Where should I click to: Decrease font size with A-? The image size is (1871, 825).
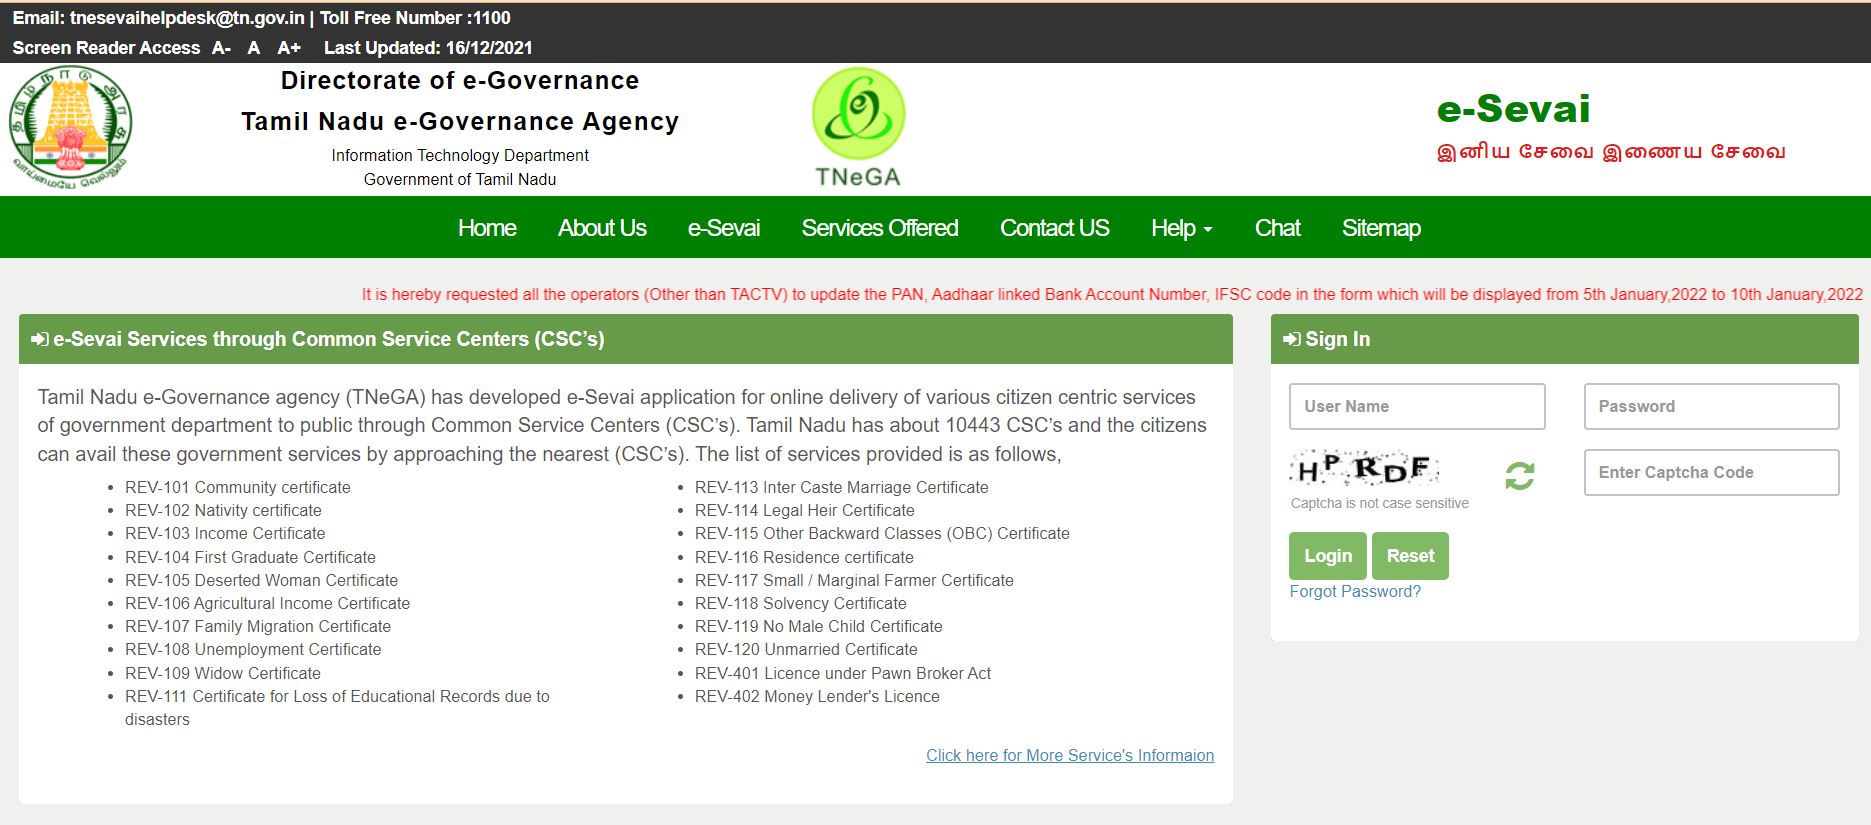click(x=221, y=48)
